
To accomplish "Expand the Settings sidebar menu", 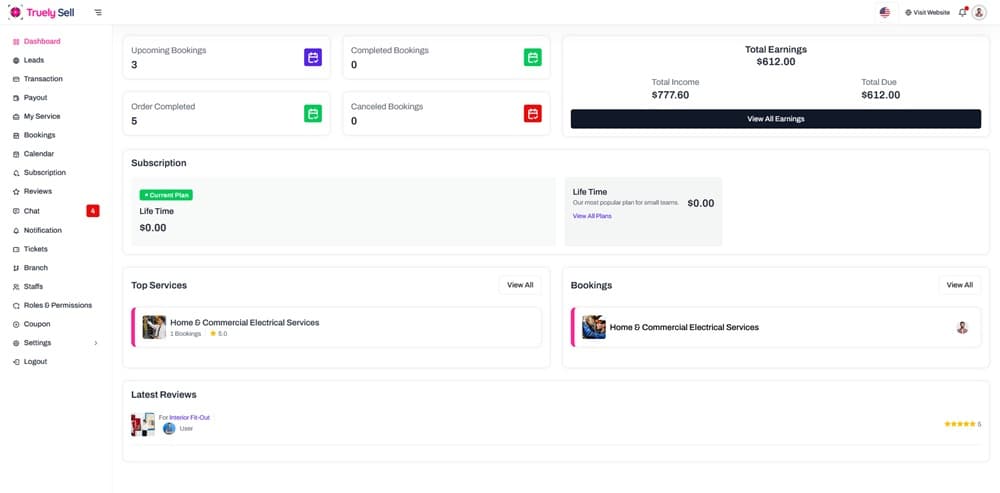I will coord(60,343).
